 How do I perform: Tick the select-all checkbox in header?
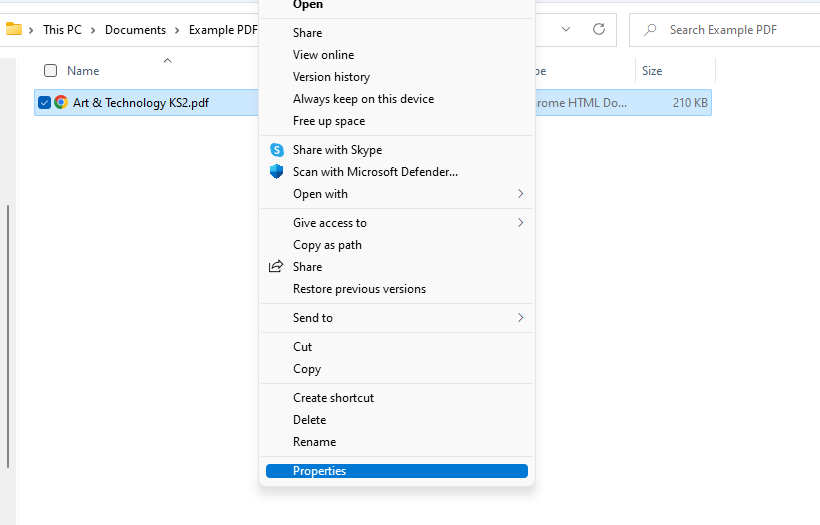pos(50,71)
